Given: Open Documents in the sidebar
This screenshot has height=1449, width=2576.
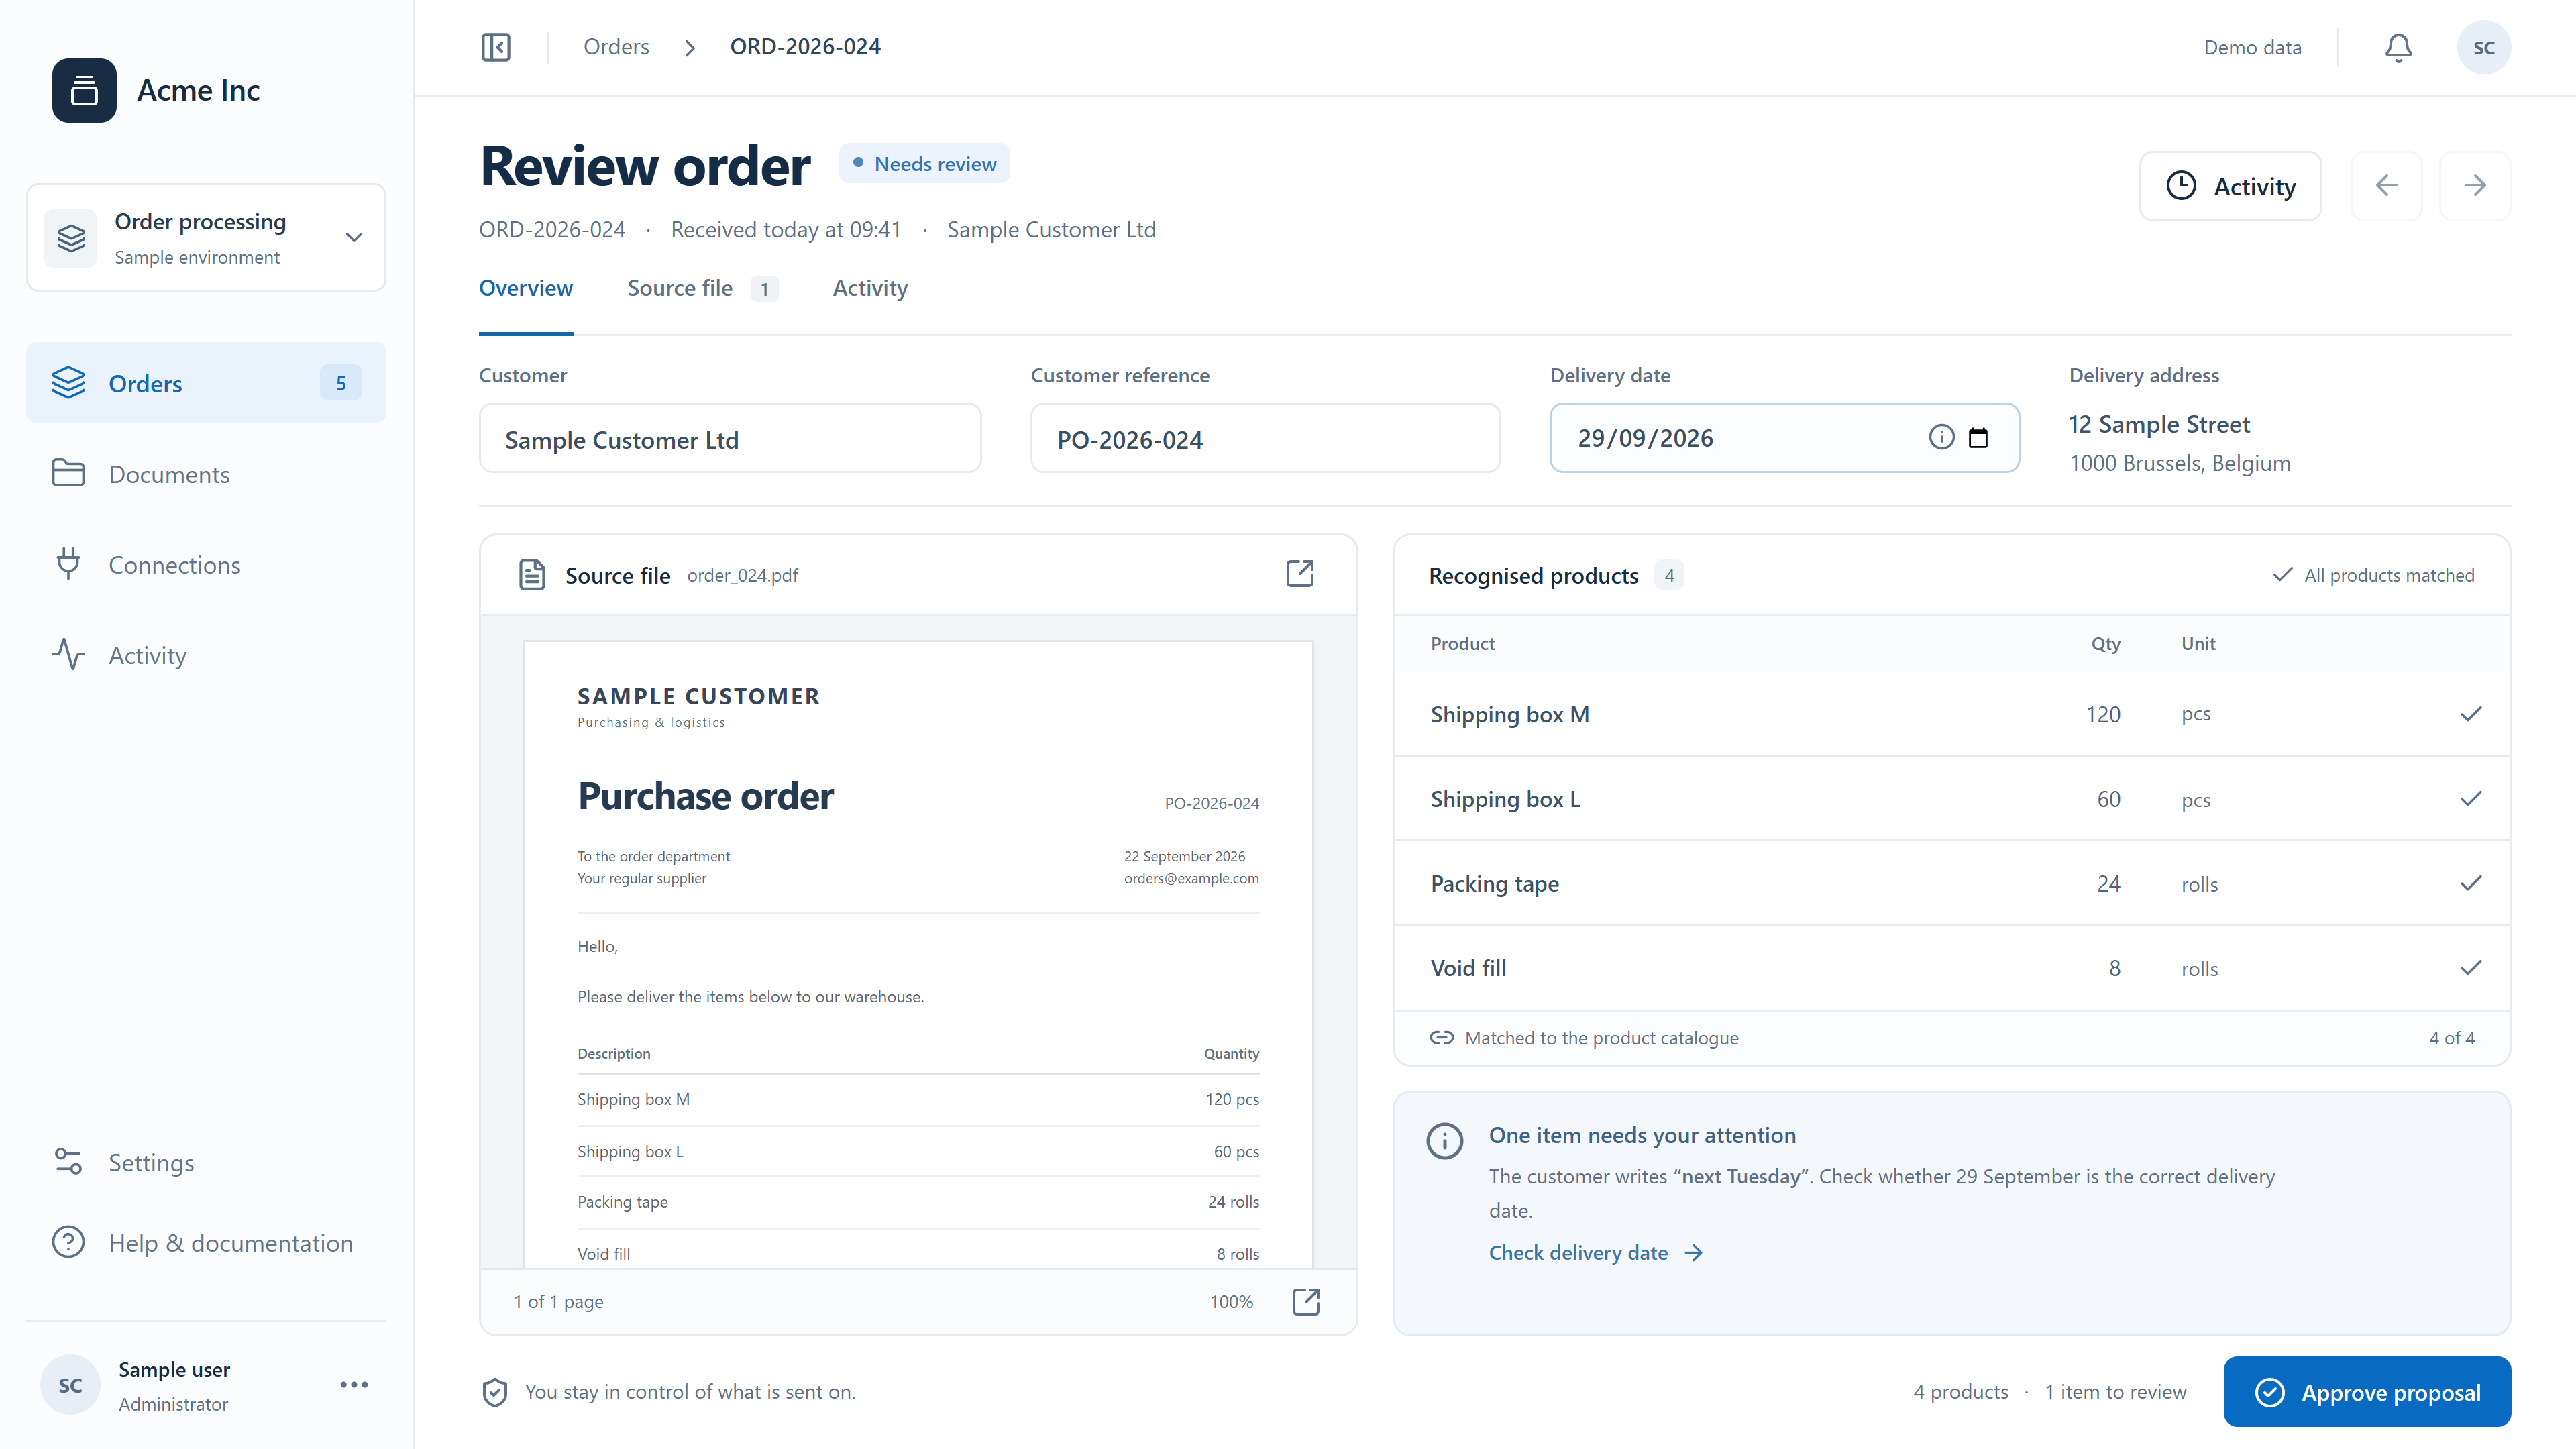Looking at the screenshot, I should pos(206,474).
